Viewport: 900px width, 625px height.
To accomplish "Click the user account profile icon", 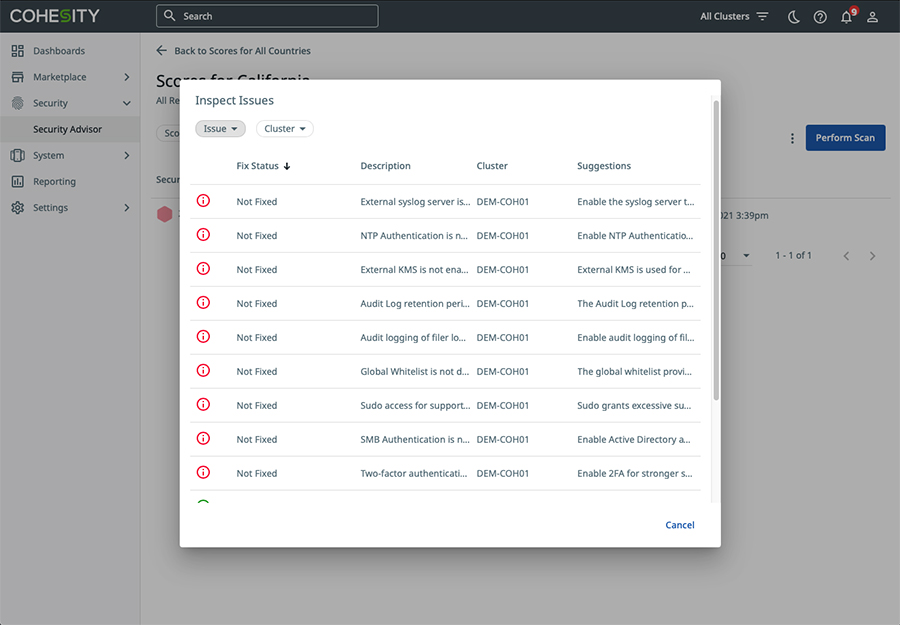I will point(872,17).
